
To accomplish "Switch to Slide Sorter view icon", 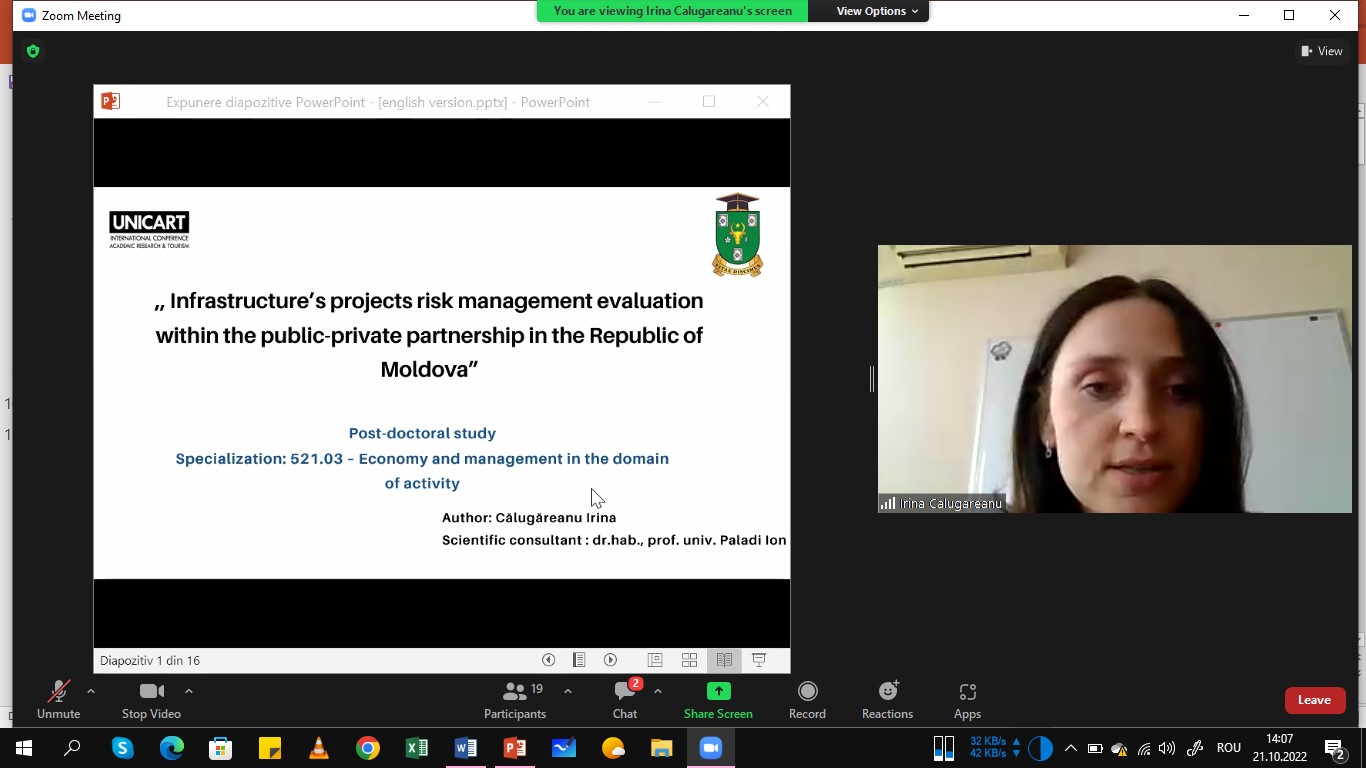I will 689,660.
